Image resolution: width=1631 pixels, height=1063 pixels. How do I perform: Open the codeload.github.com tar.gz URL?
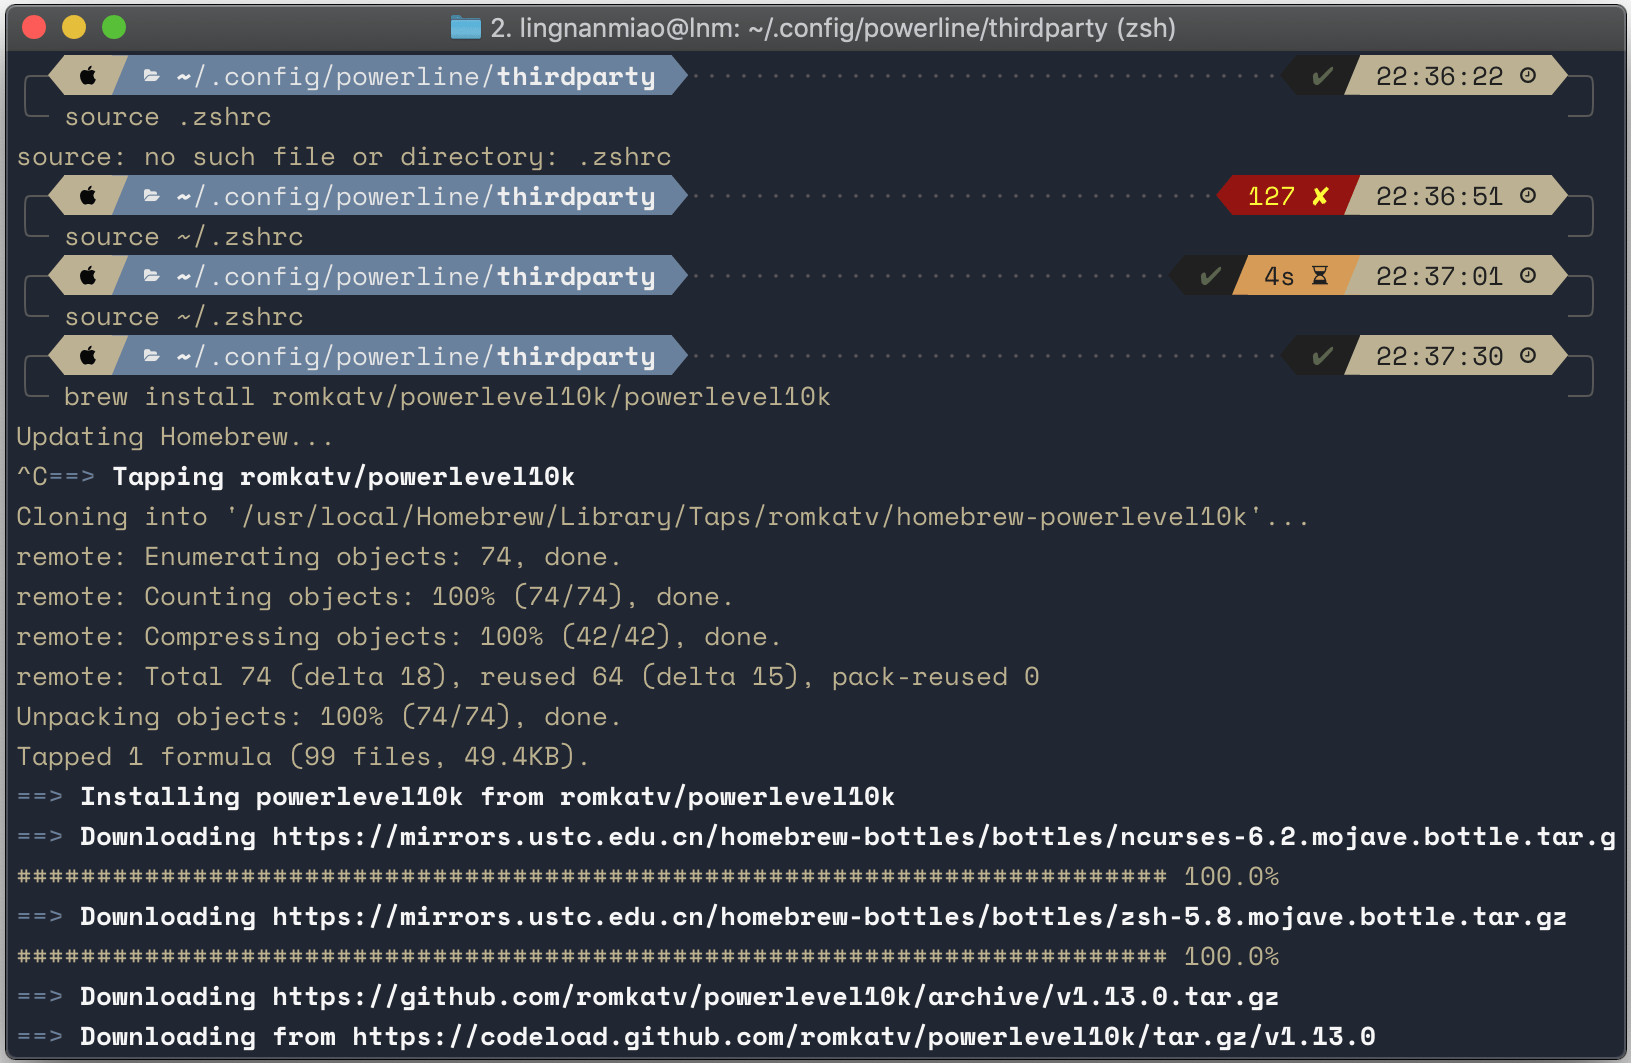click(863, 1037)
